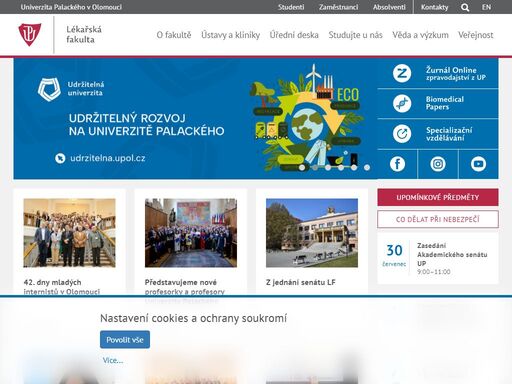512x384 pixels.
Task: Open the Zaměstnanci top menu
Action: tap(338, 7)
